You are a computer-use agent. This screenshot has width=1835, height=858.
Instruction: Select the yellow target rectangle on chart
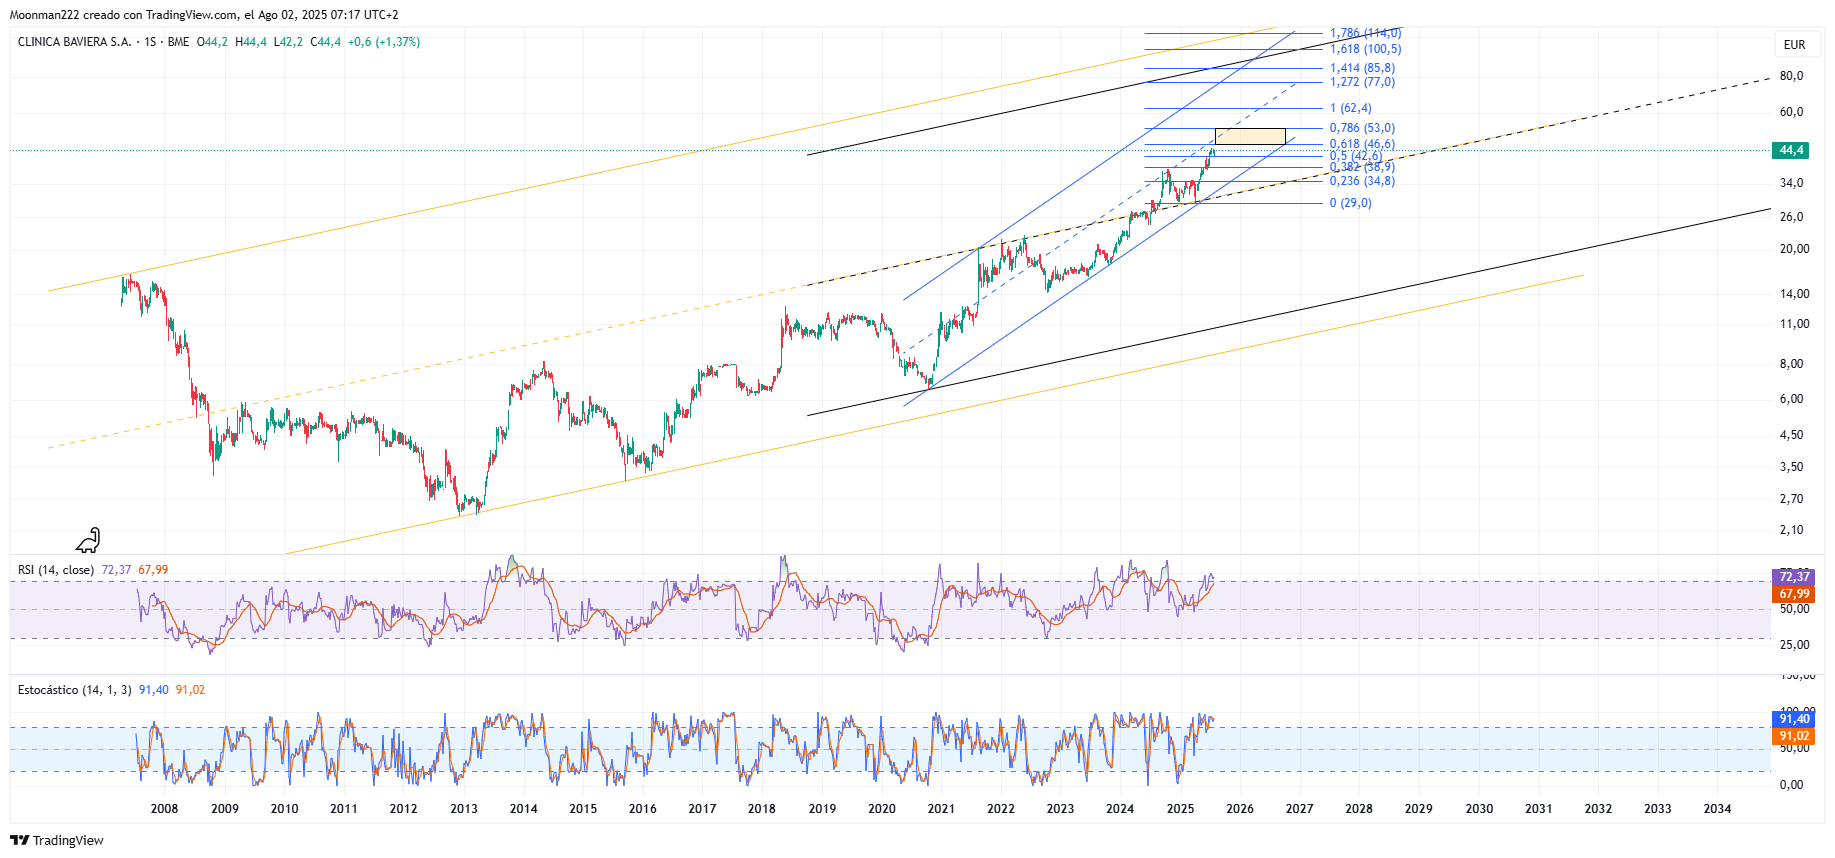[1250, 136]
